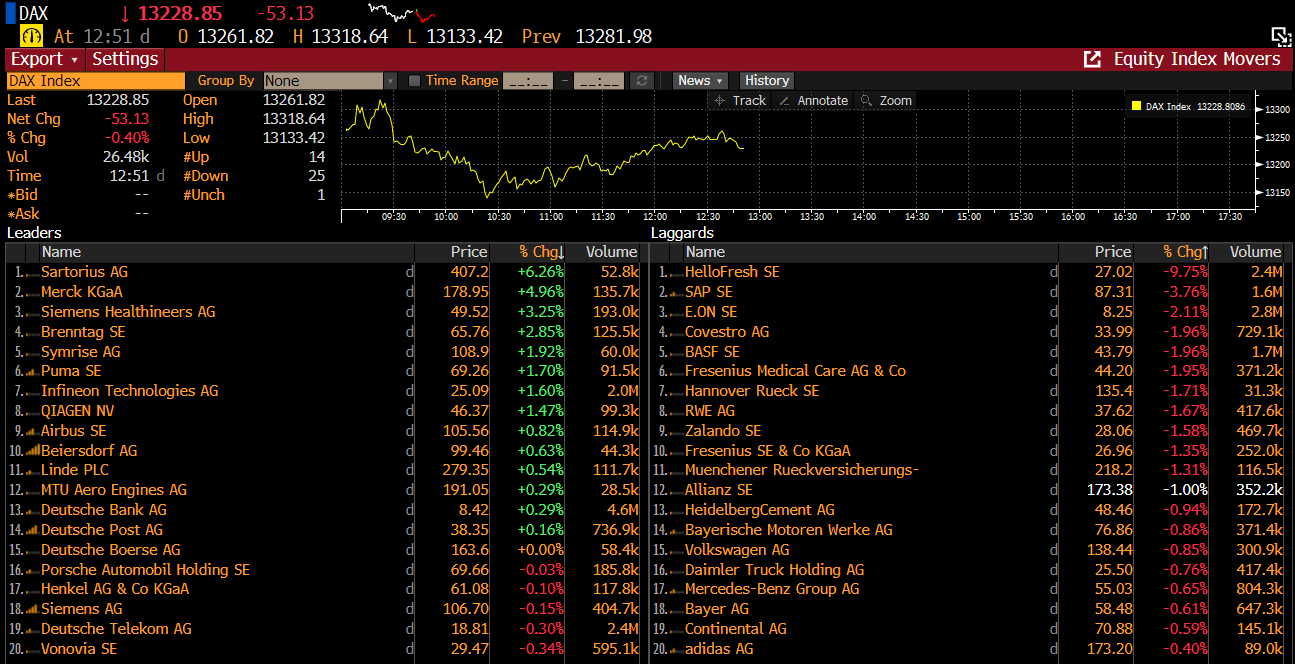Click the DAX Index input field
Viewport: 1295px width, 664px height.
coord(95,81)
